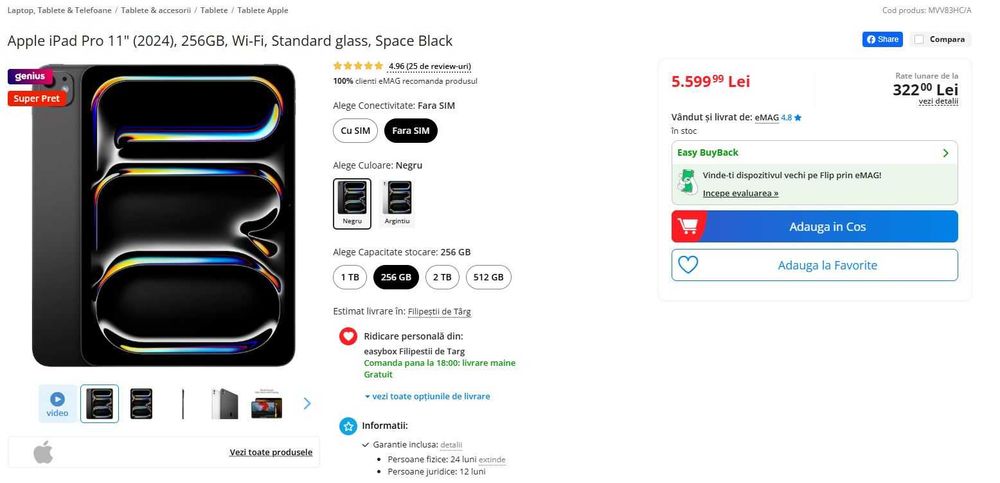Select the Argintiu color swatch

pos(397,203)
